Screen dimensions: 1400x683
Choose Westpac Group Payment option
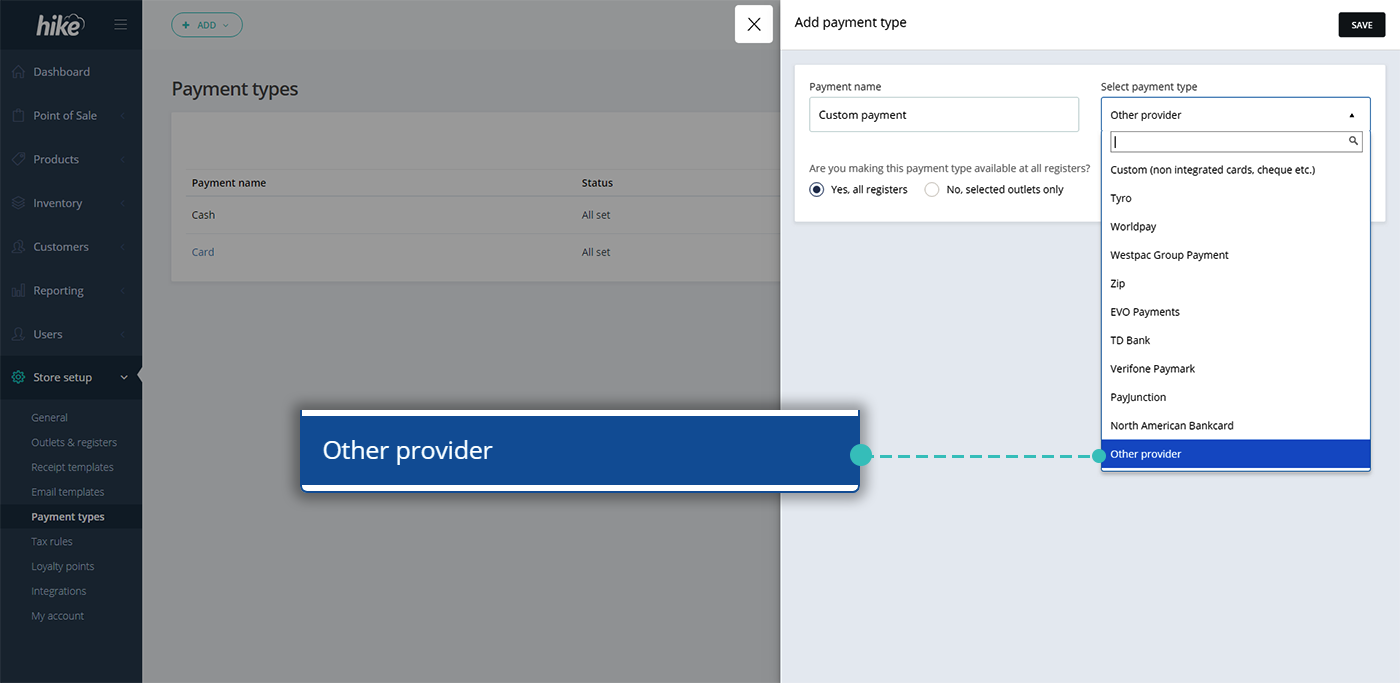click(x=1235, y=255)
